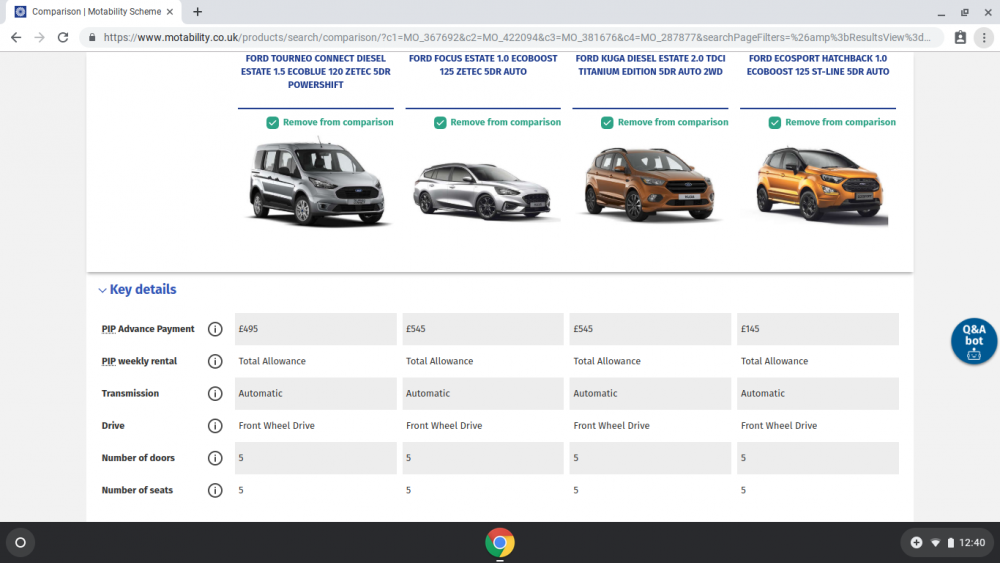
Task: Select the £495 advance payment cell
Action: click(x=316, y=329)
